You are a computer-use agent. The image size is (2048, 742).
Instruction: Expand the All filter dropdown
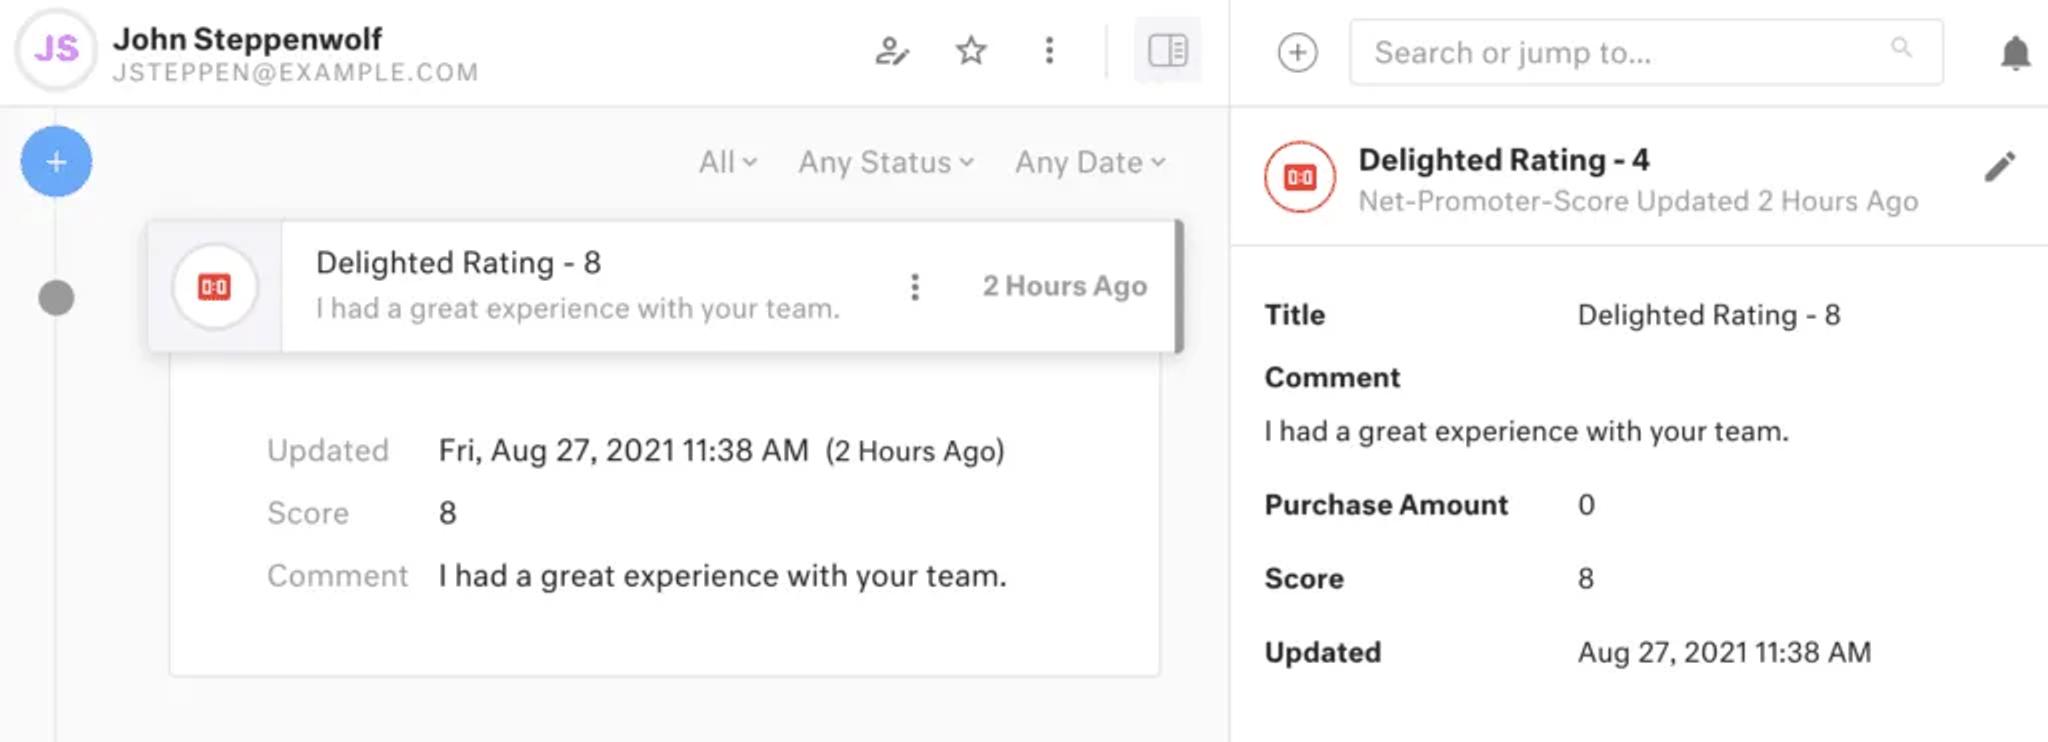tap(728, 162)
